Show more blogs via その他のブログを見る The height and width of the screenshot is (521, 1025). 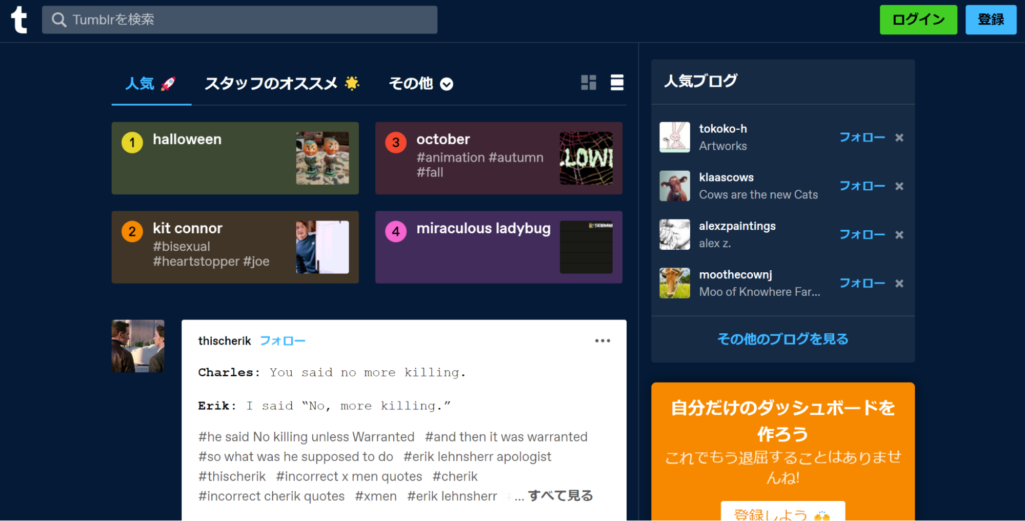(x=782, y=339)
